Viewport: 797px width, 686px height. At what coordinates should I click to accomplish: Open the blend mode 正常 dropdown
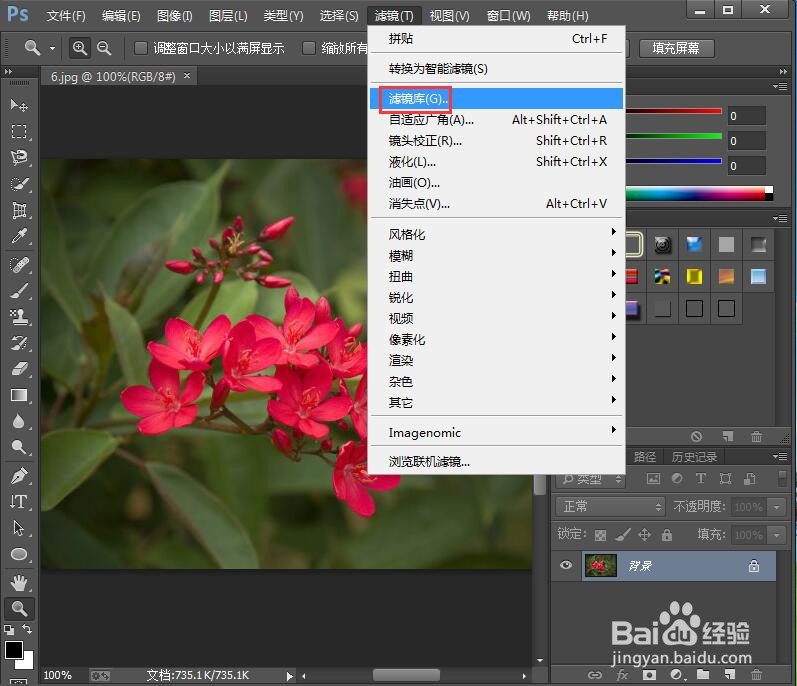click(x=609, y=506)
